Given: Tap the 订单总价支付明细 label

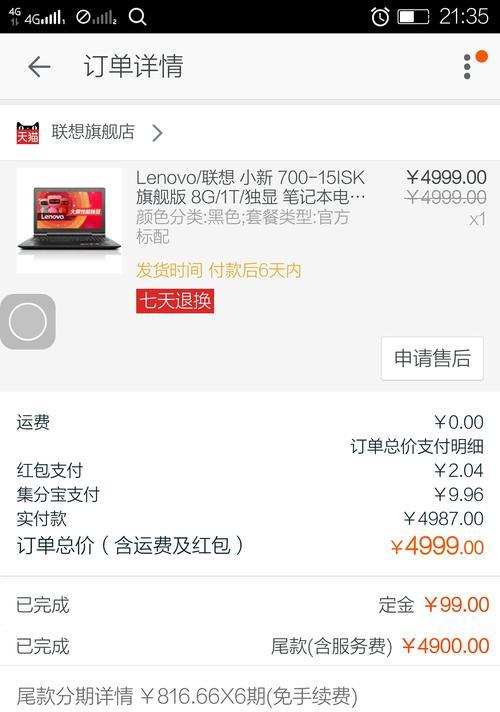Looking at the screenshot, I should tap(416, 446).
